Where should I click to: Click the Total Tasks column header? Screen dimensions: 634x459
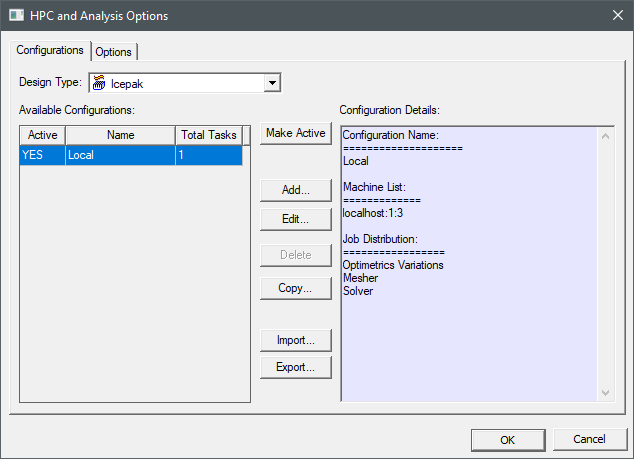pyautogui.click(x=207, y=135)
